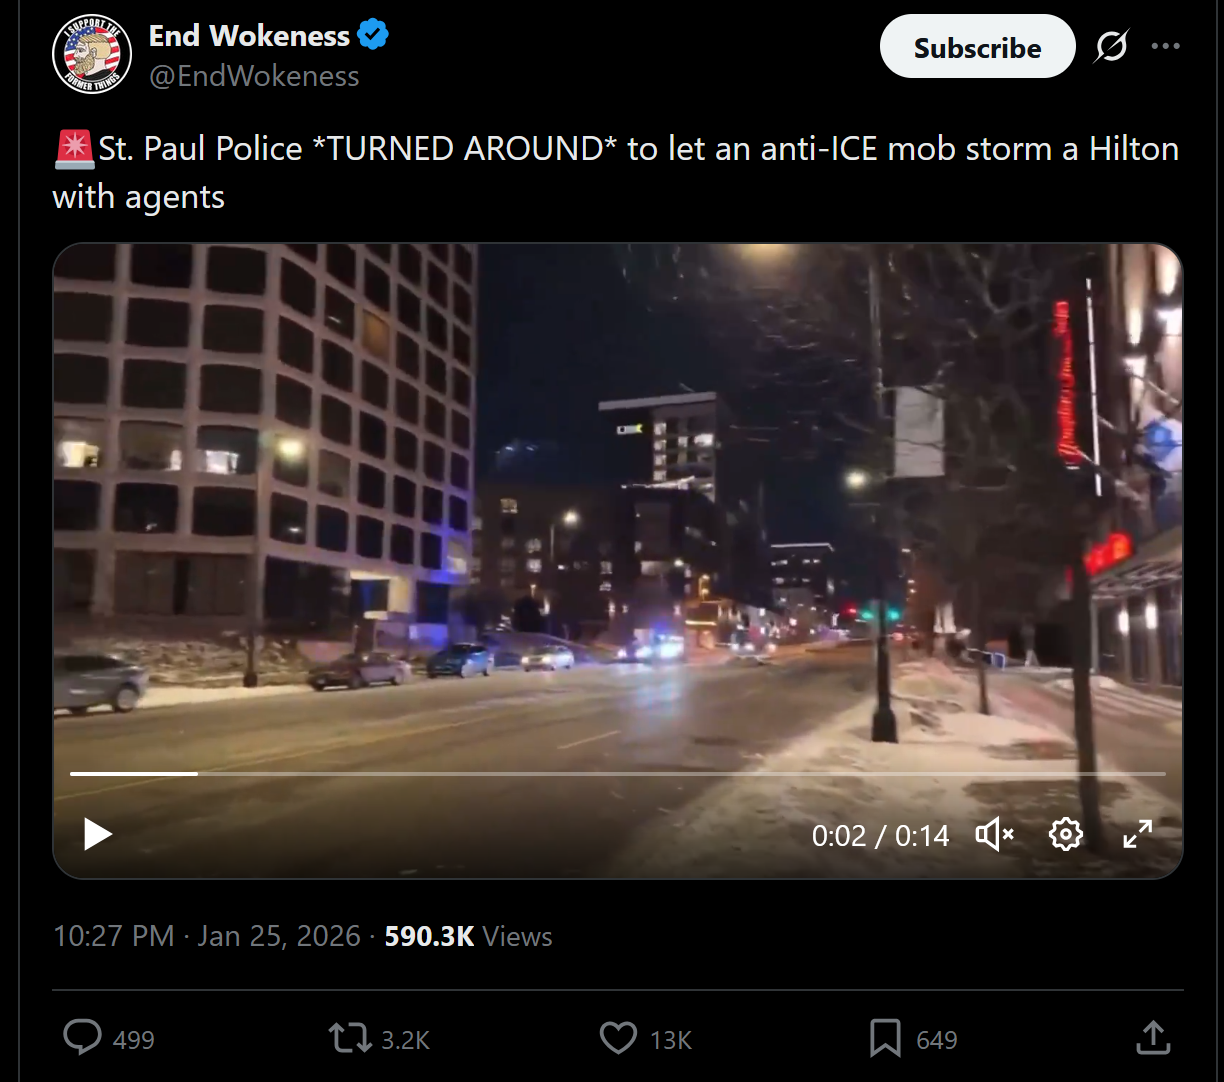Bookmark the post with the bookmark icon
Image resolution: width=1224 pixels, height=1082 pixels.
[885, 1038]
